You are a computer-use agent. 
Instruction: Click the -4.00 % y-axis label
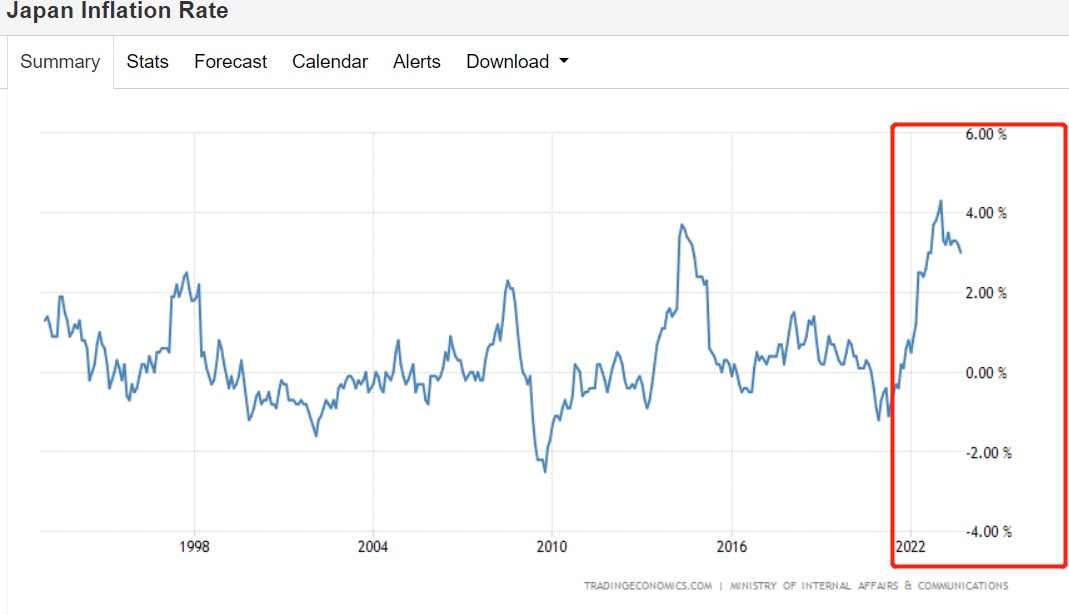(989, 532)
